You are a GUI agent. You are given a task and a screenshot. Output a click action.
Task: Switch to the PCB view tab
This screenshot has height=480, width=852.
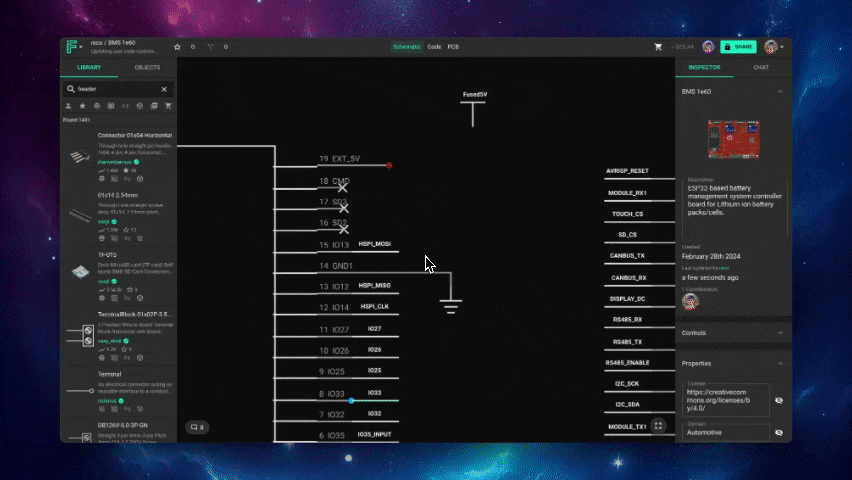pos(453,47)
